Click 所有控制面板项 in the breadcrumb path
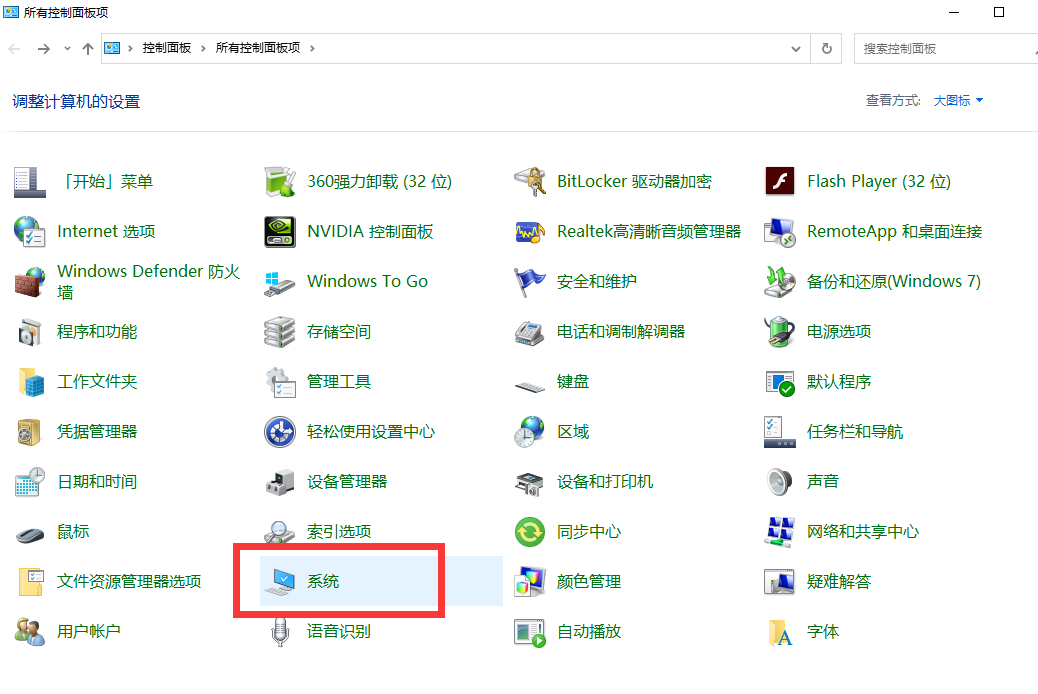Viewport: 1038px width, 694px height. [x=260, y=48]
